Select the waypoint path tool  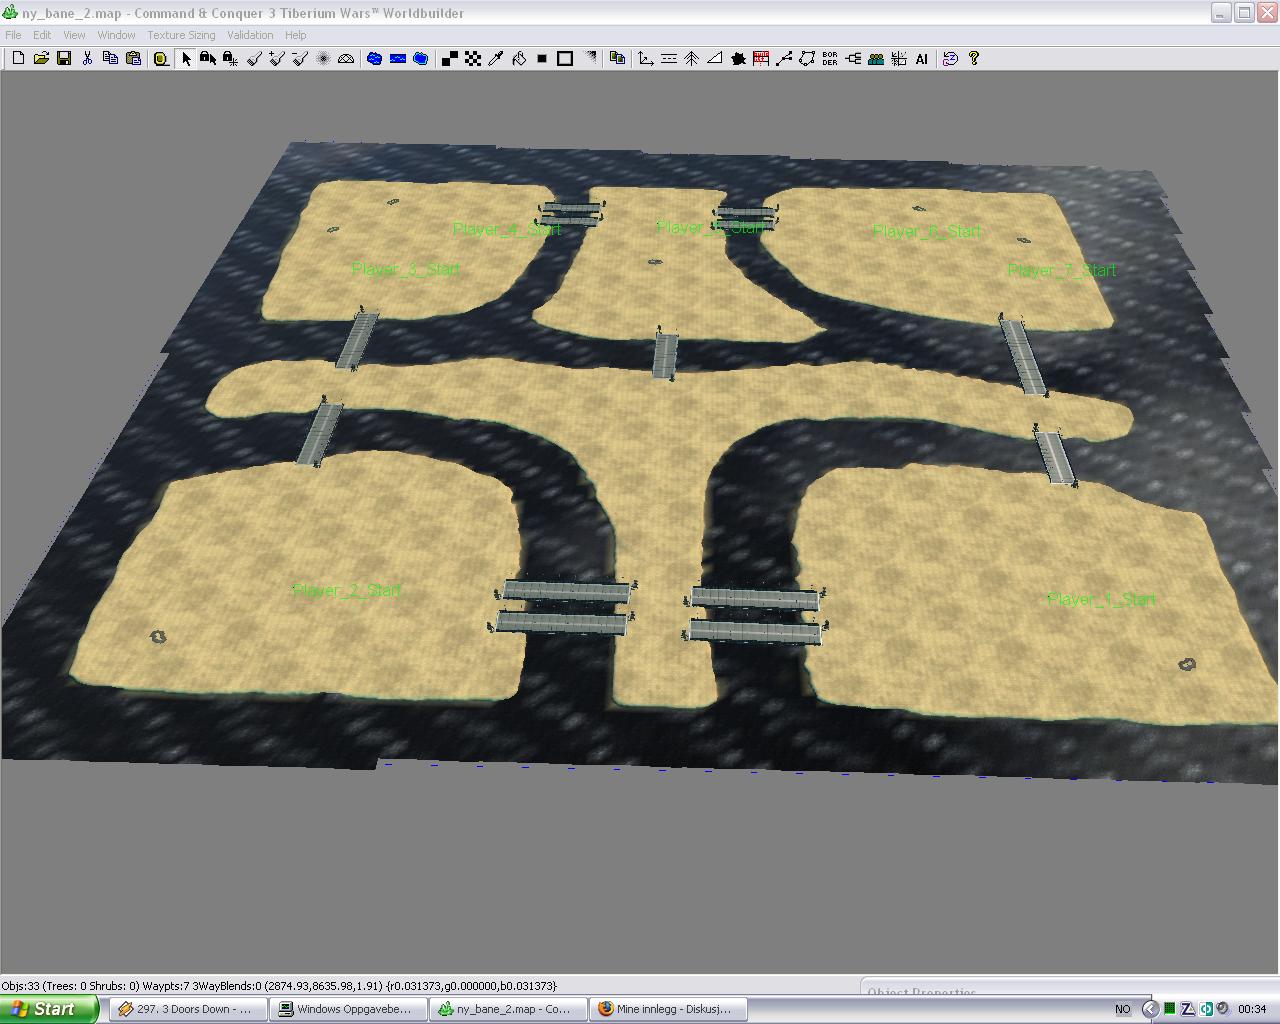tap(784, 59)
